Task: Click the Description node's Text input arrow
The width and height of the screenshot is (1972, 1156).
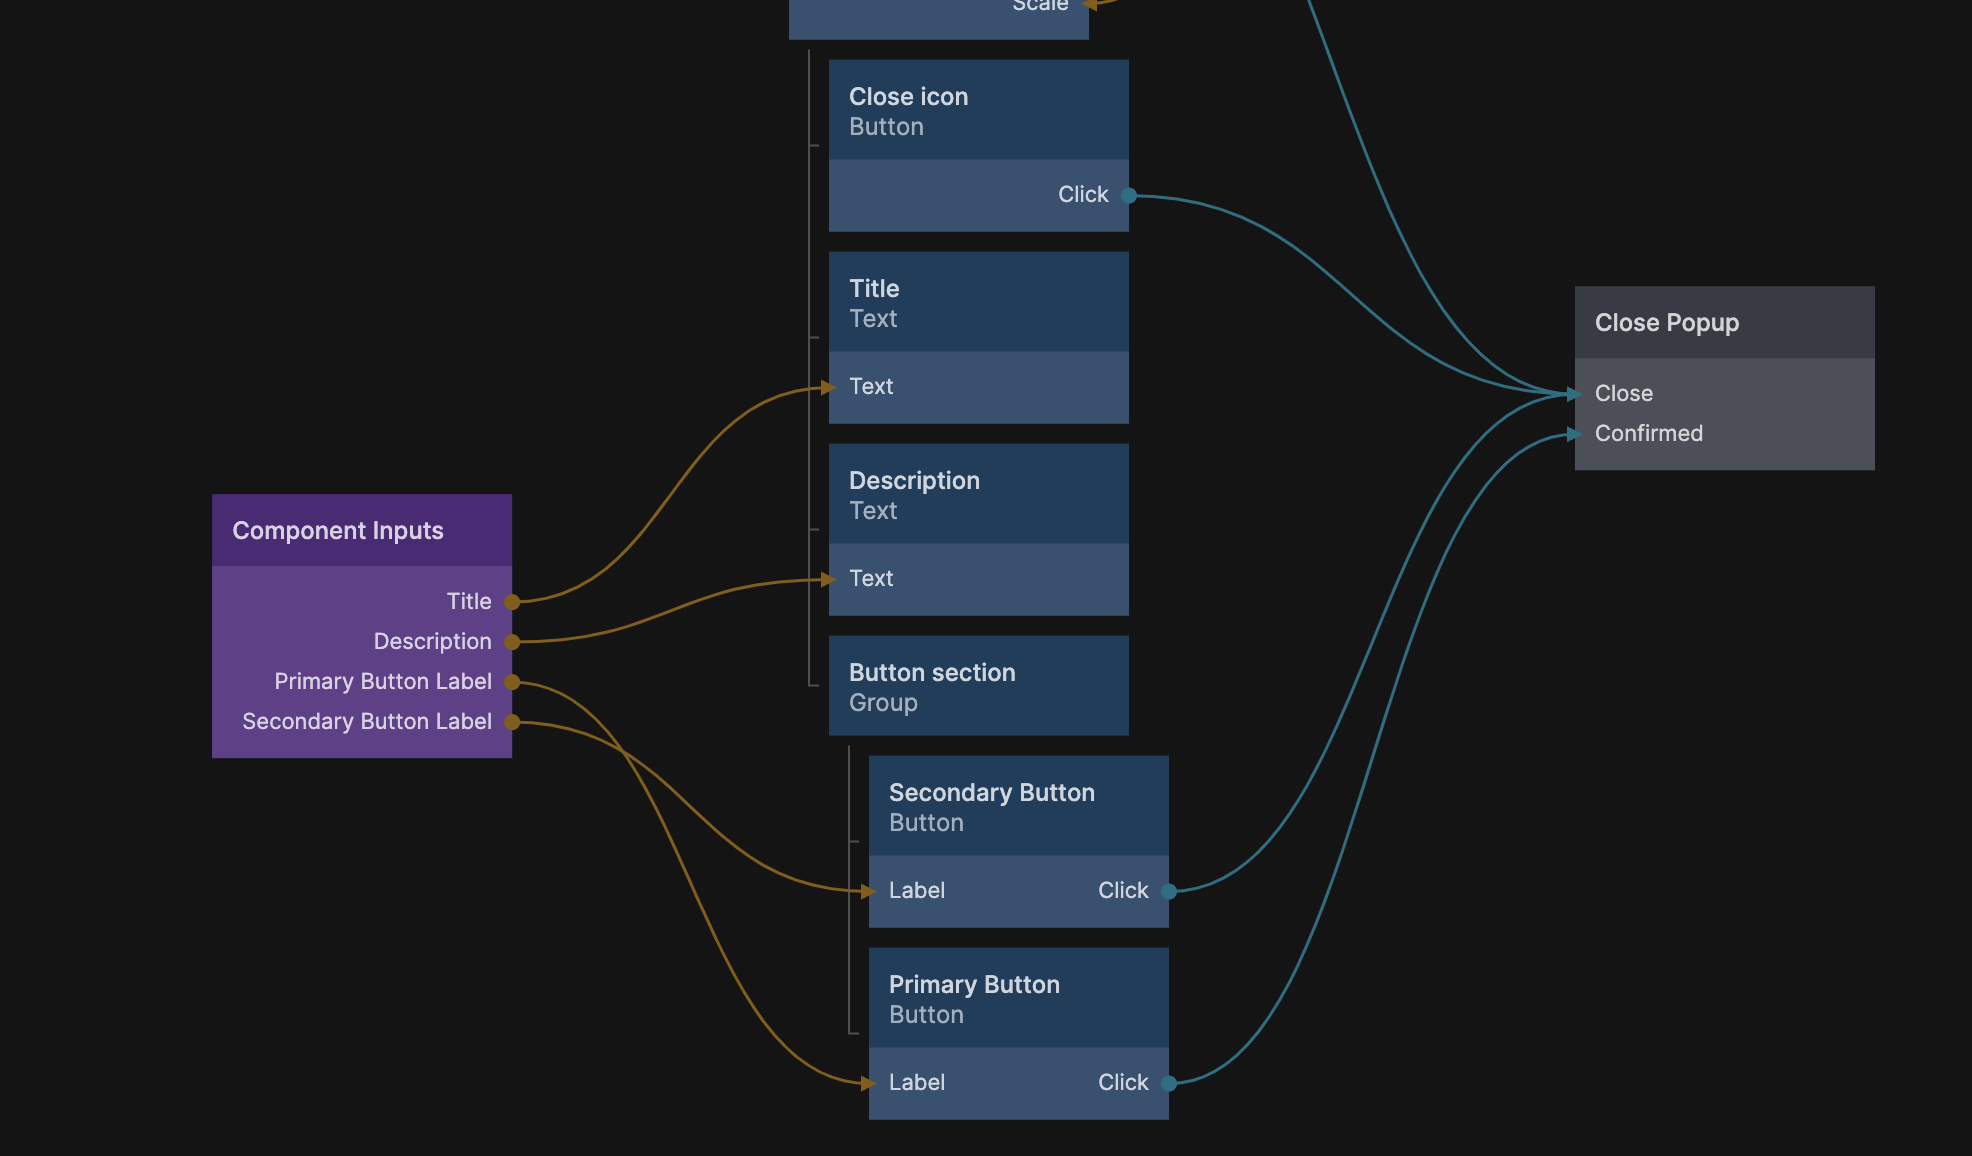Action: point(828,579)
